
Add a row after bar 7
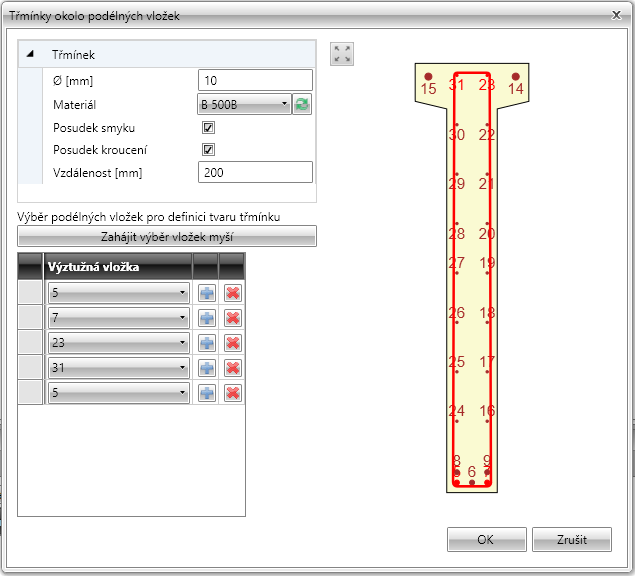click(207, 318)
